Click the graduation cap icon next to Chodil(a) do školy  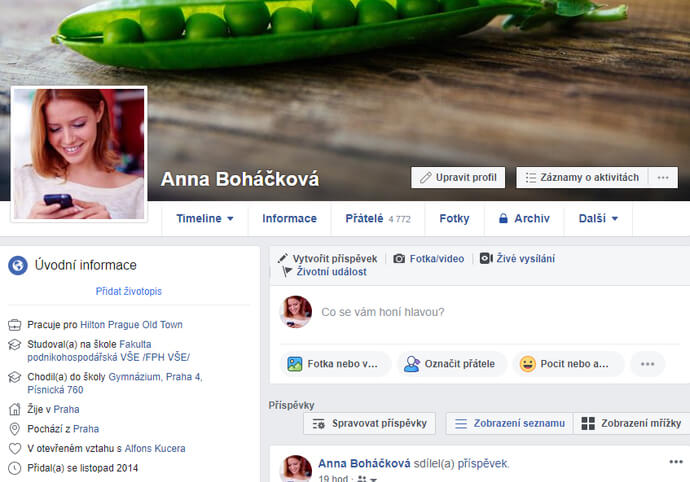pos(15,377)
